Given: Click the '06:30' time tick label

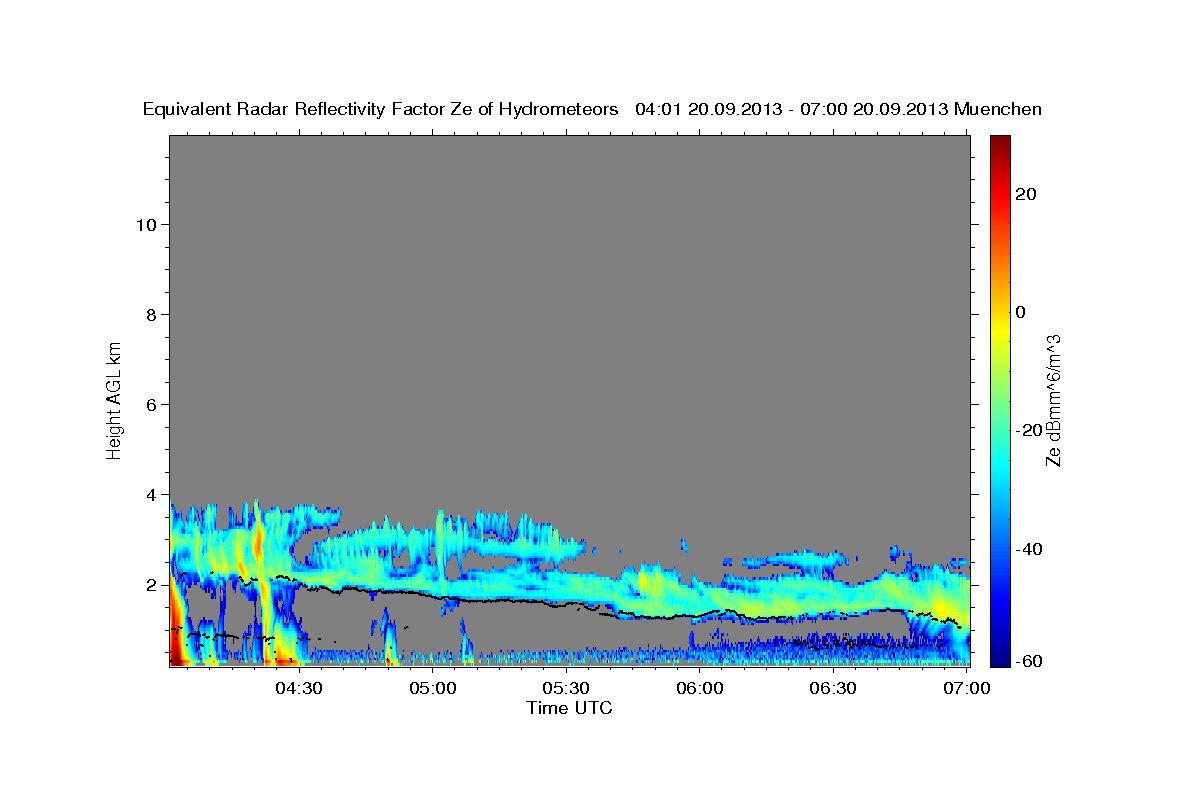Looking at the screenshot, I should (x=833, y=688).
